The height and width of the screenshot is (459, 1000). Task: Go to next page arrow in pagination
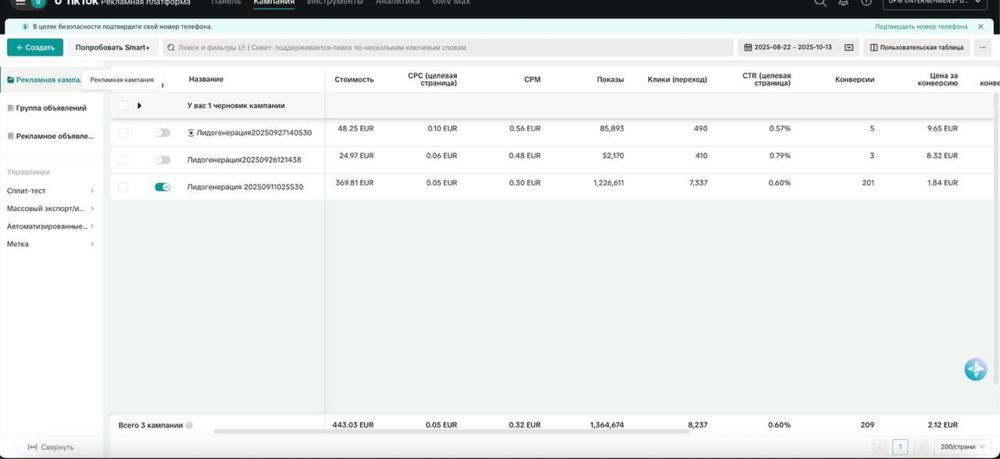[x=920, y=447]
